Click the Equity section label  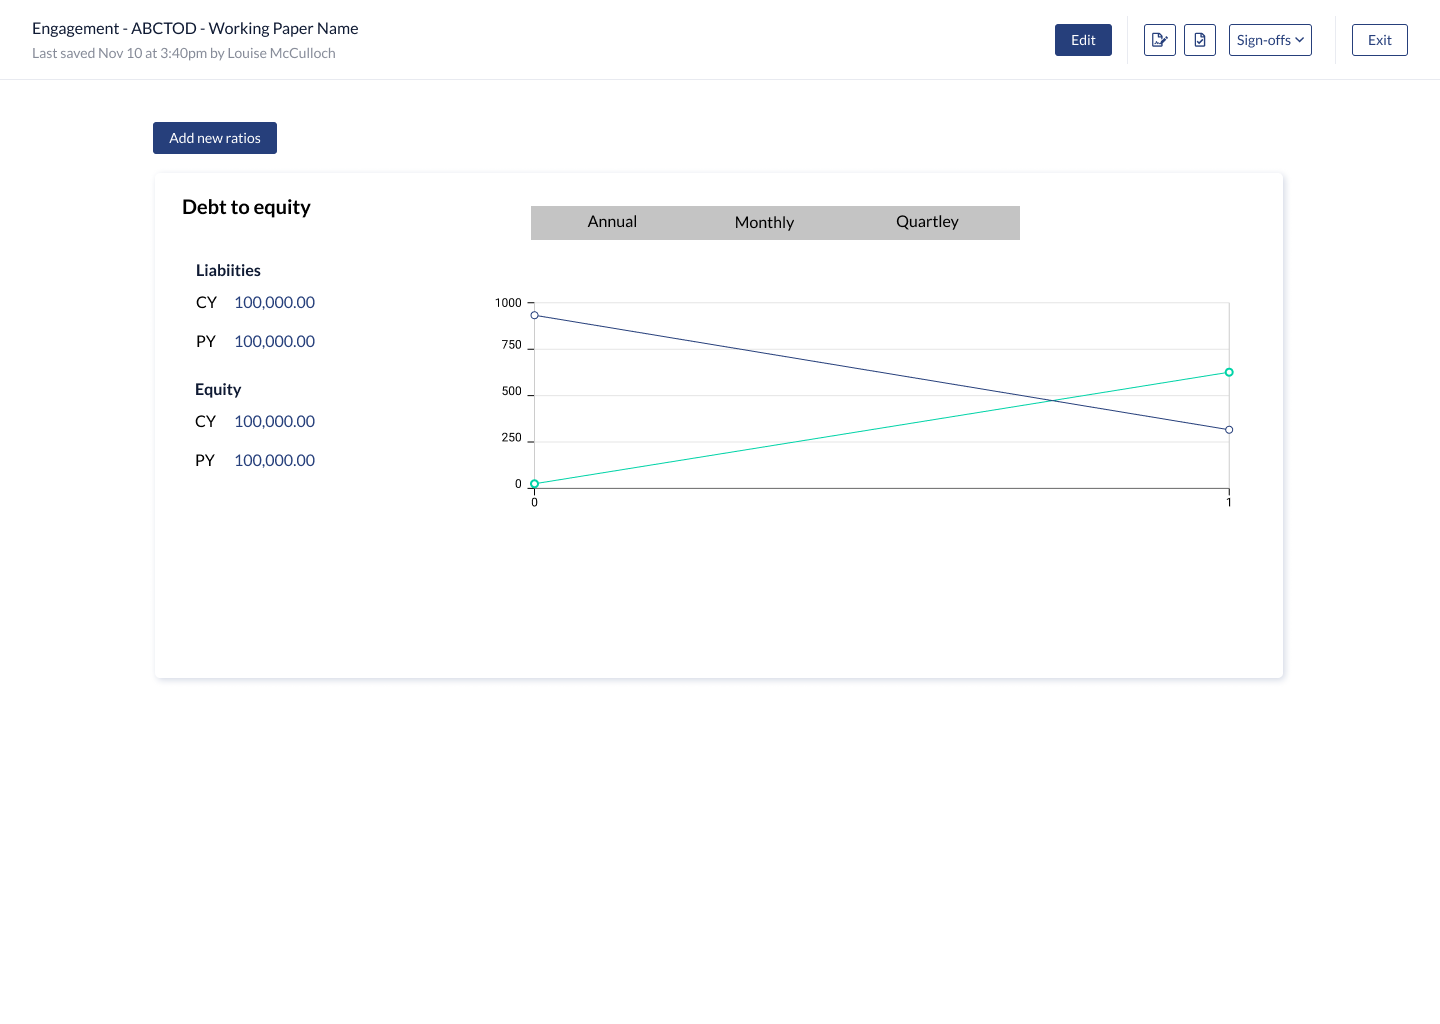point(218,389)
